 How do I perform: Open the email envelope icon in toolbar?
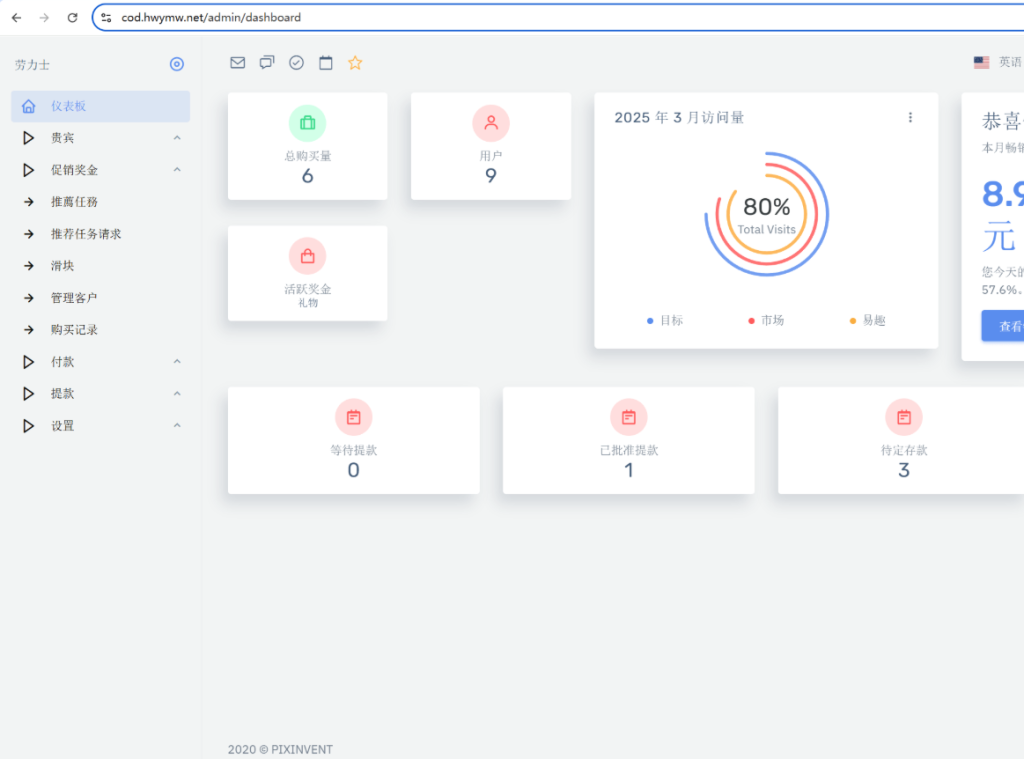[238, 63]
